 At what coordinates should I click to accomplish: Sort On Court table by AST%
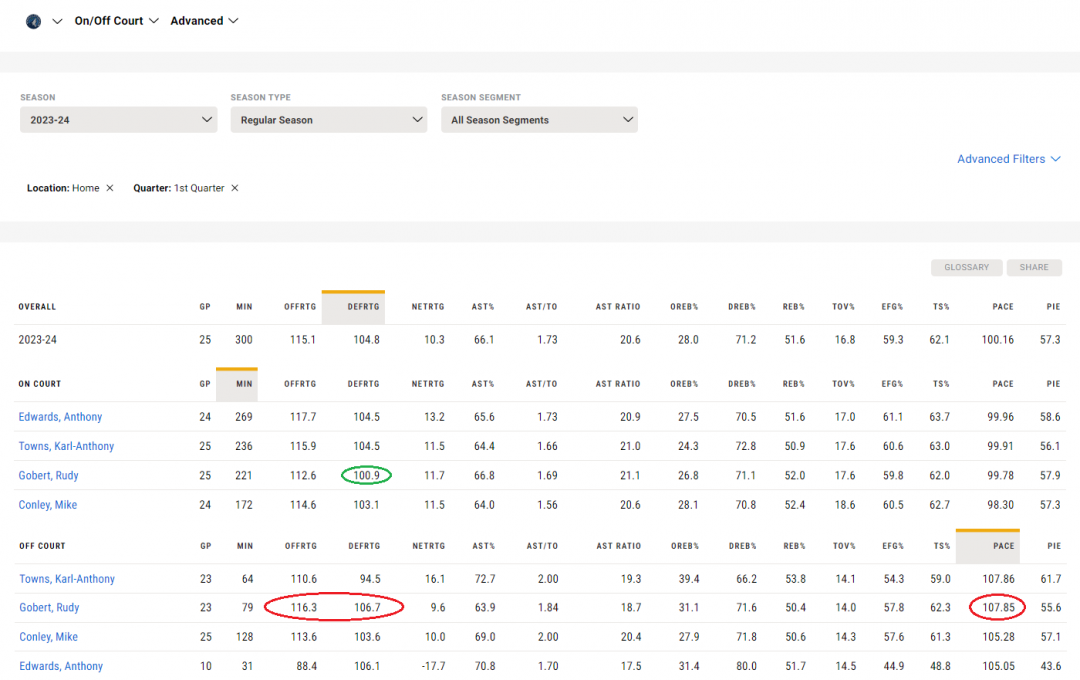(x=483, y=384)
